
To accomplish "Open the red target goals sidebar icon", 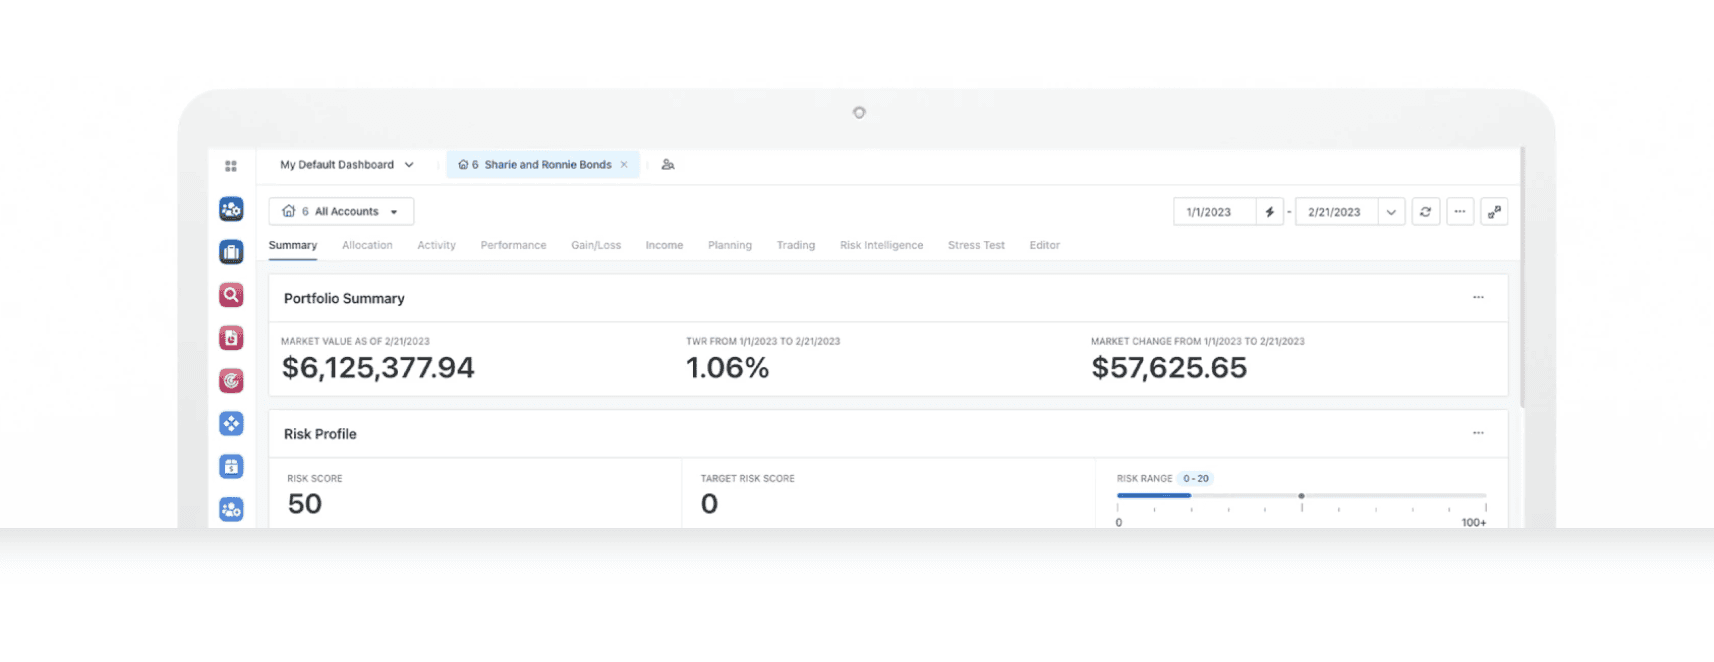I will (231, 380).
